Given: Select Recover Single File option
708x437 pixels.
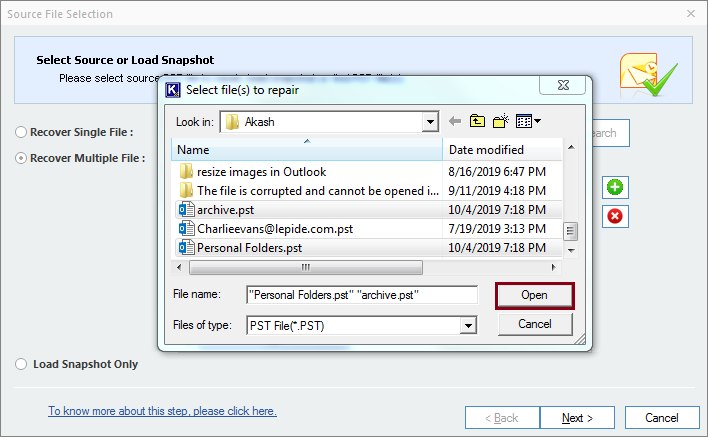Looking at the screenshot, I should 21,132.
